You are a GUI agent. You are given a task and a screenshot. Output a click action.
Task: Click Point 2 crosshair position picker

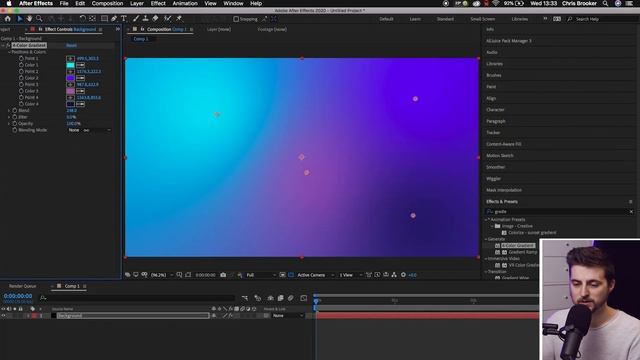[x=71, y=71]
